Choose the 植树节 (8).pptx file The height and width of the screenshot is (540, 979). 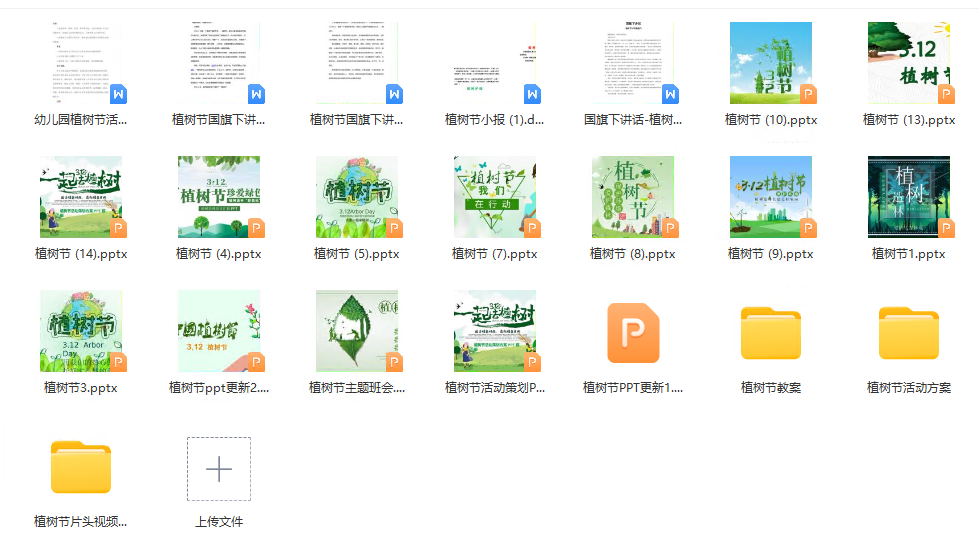632,197
